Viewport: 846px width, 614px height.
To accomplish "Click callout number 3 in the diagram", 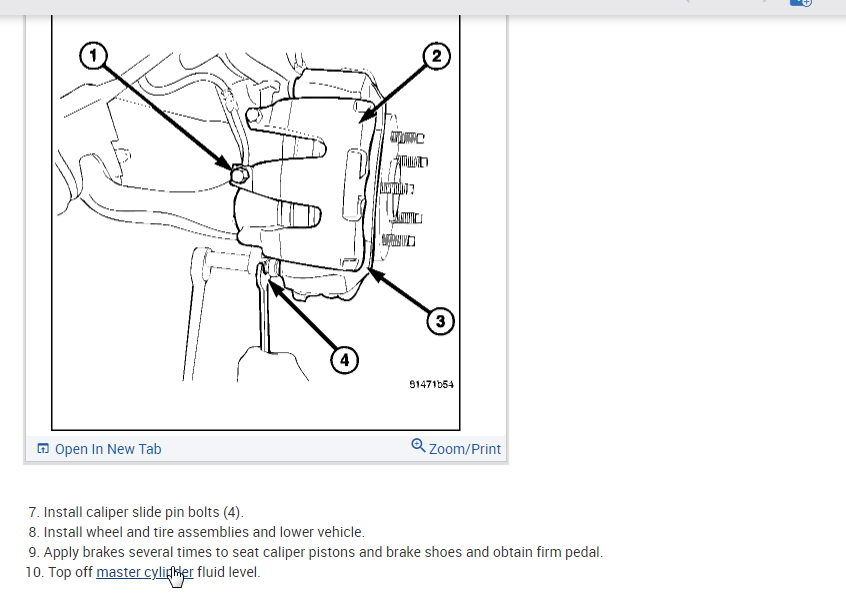I will 440,322.
